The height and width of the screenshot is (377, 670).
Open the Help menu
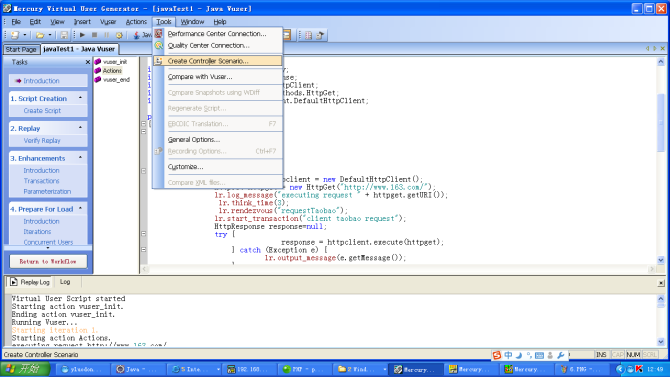pyautogui.click(x=220, y=22)
